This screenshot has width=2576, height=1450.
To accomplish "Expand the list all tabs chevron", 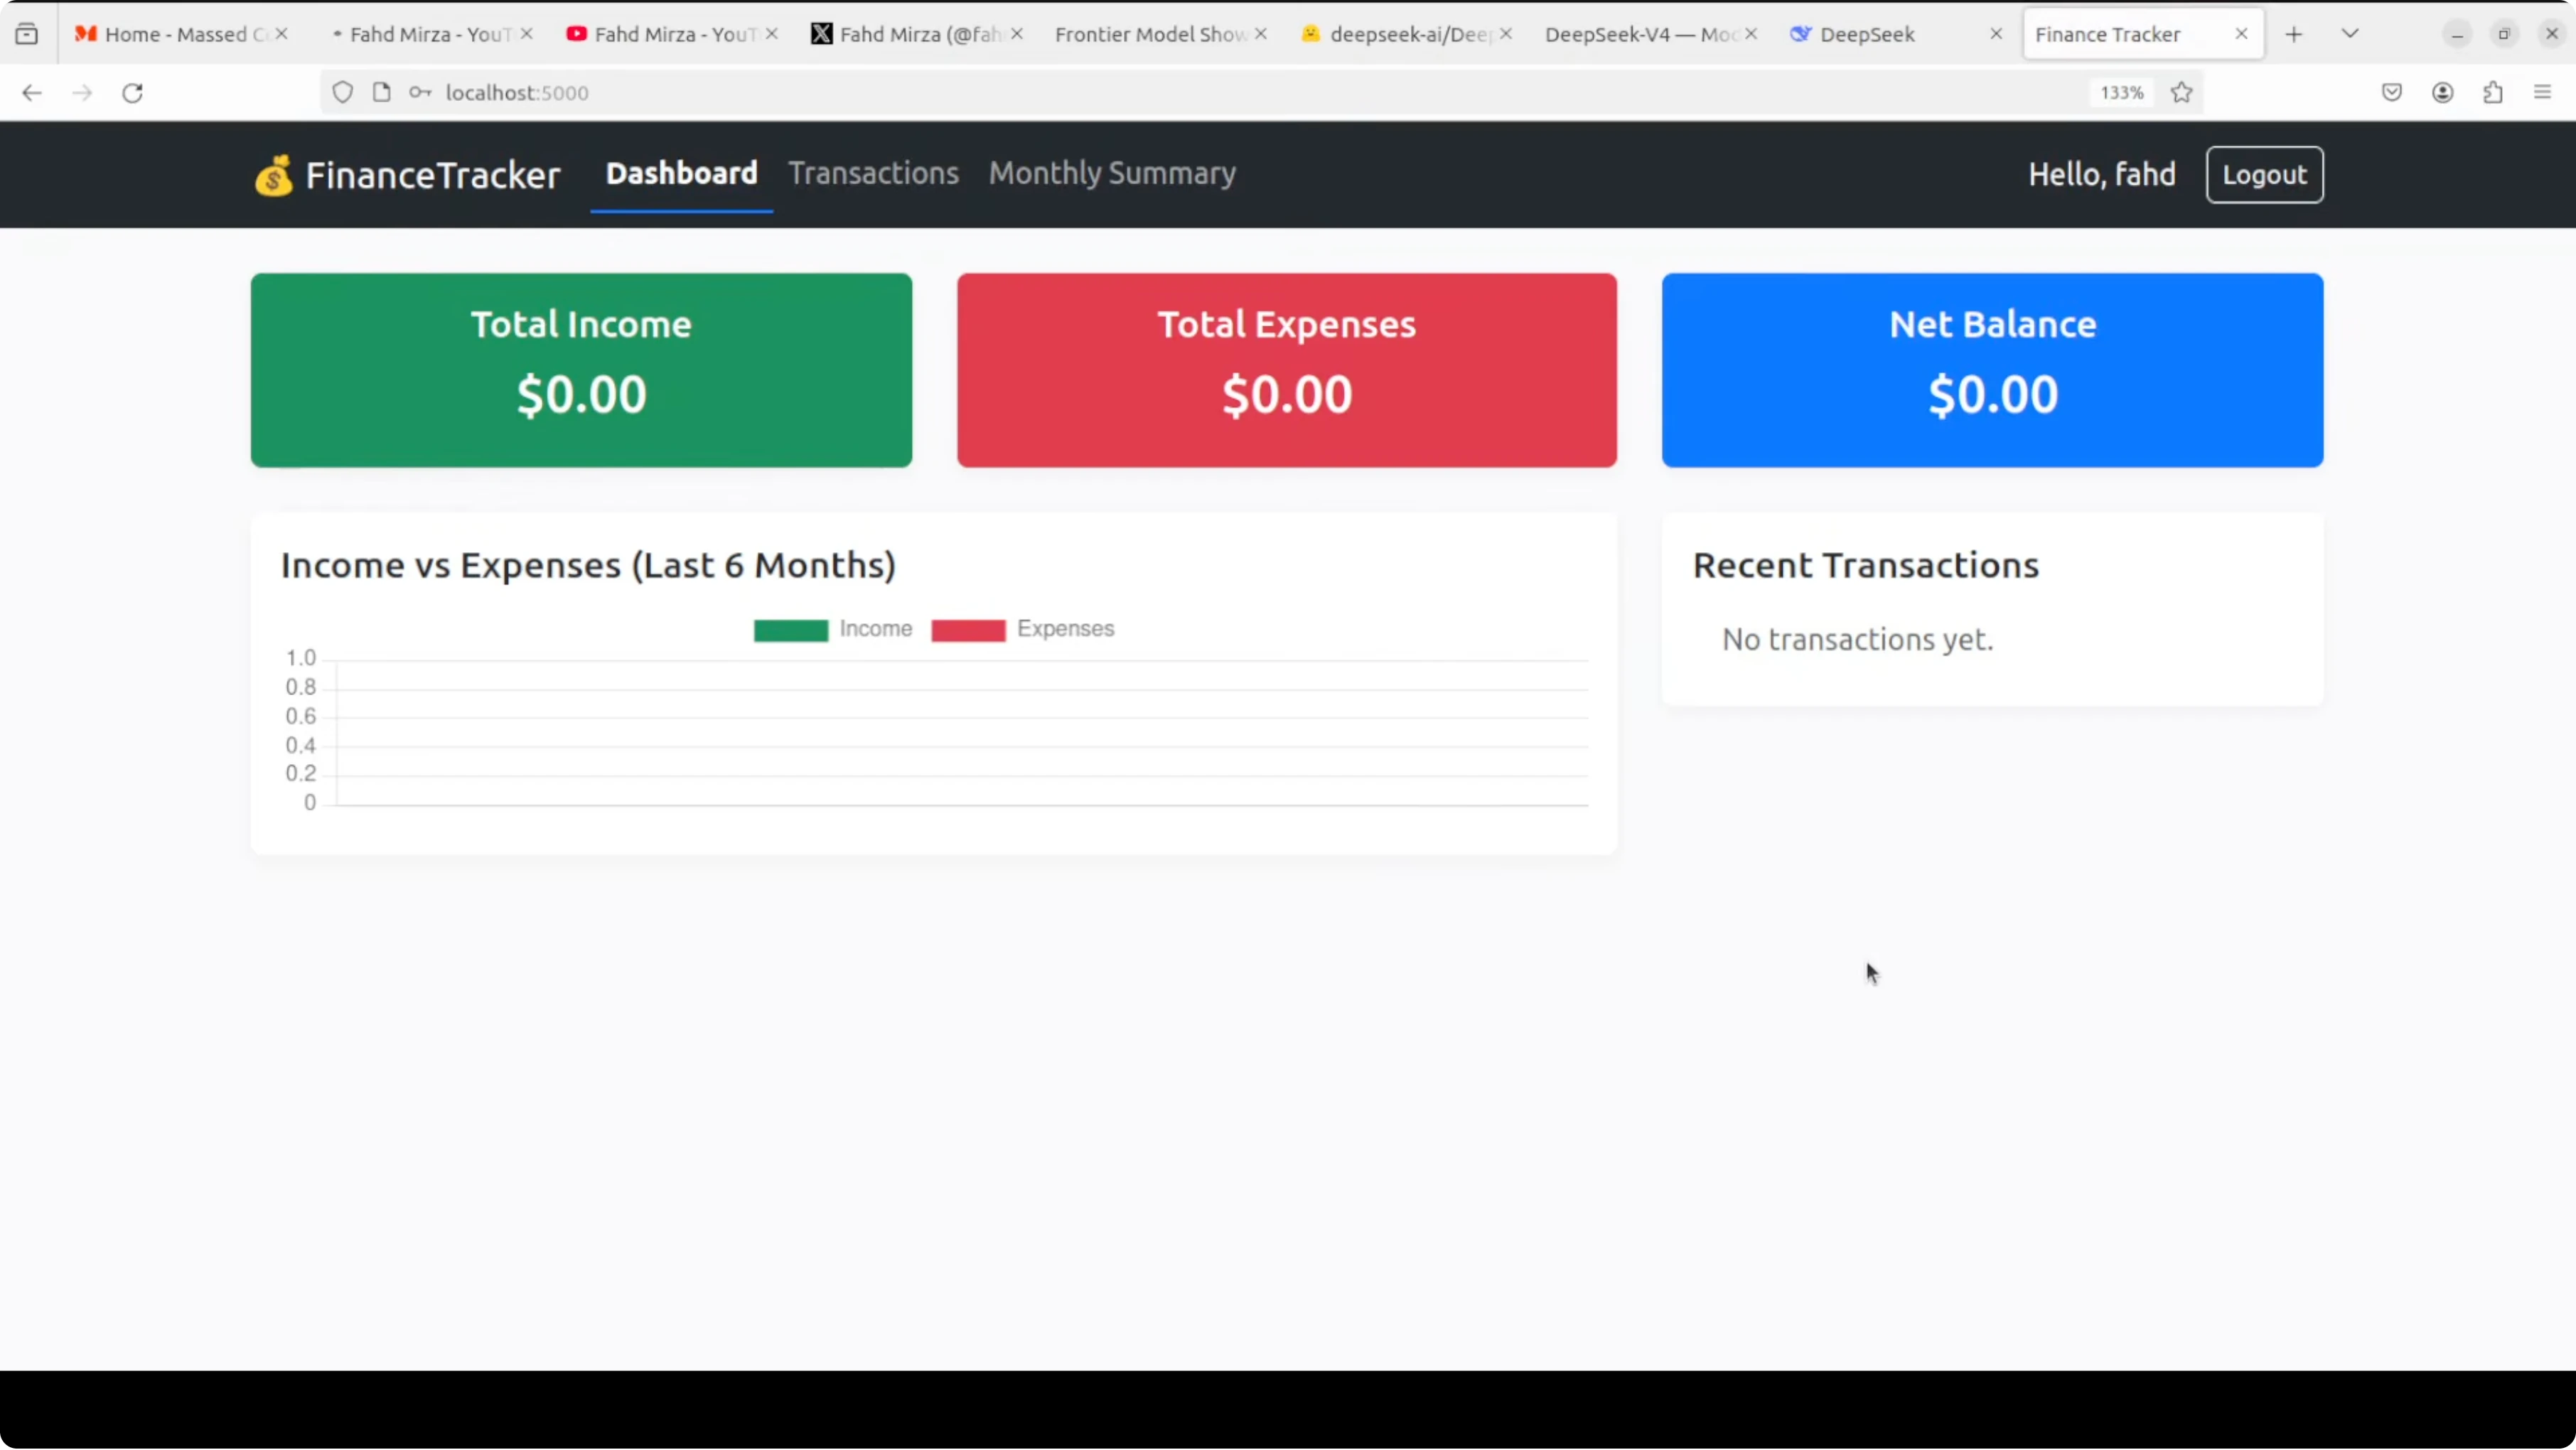I will coord(2349,34).
